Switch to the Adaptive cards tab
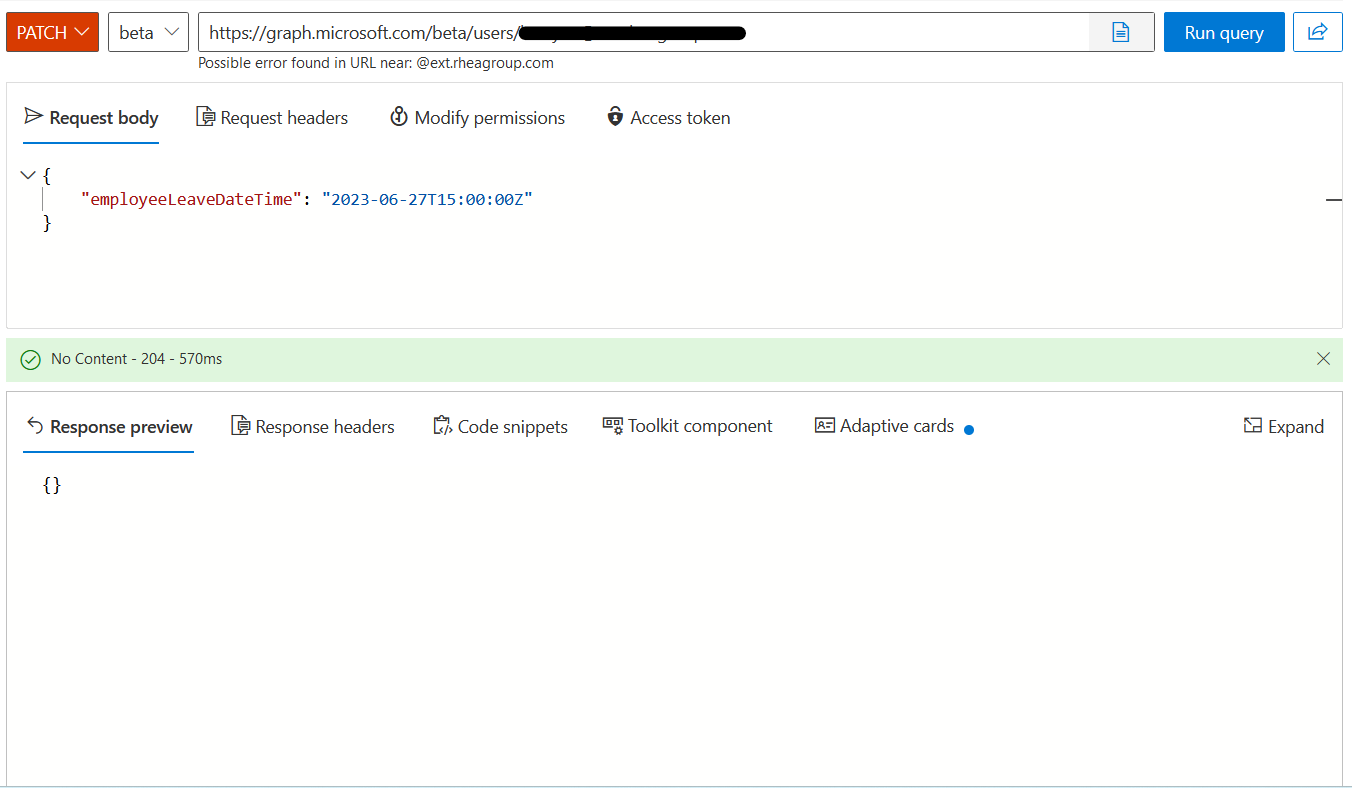The width and height of the screenshot is (1352, 788). click(x=884, y=425)
